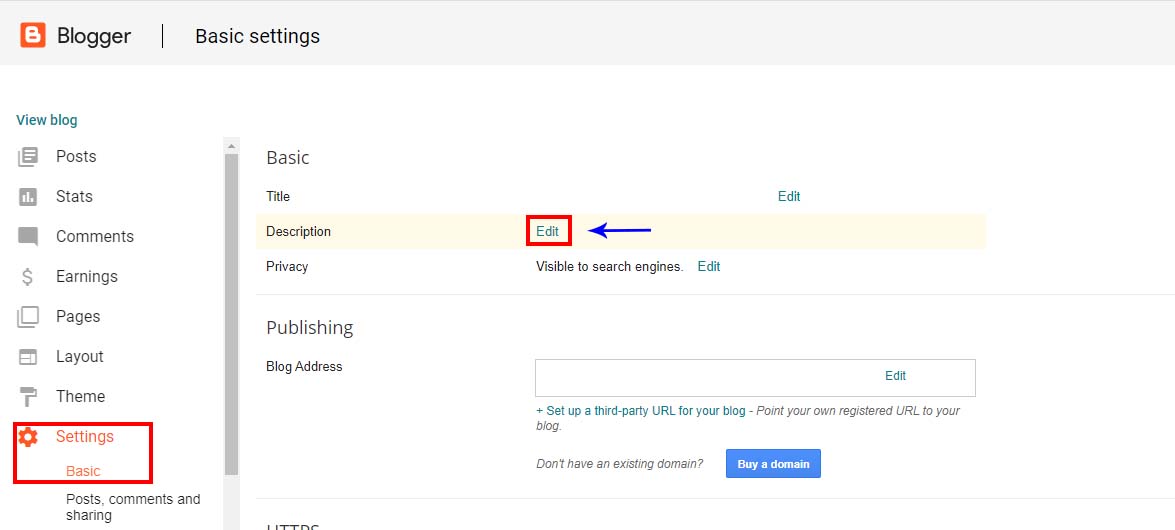Click the 'Blog Address' label
1175x530 pixels.
(x=304, y=367)
